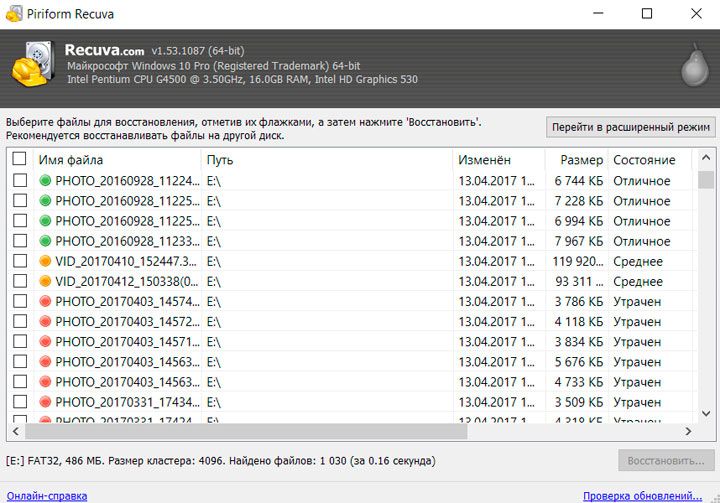720x503 pixels.
Task: Check the box for the 4 118 КБ file
Action: point(20,321)
